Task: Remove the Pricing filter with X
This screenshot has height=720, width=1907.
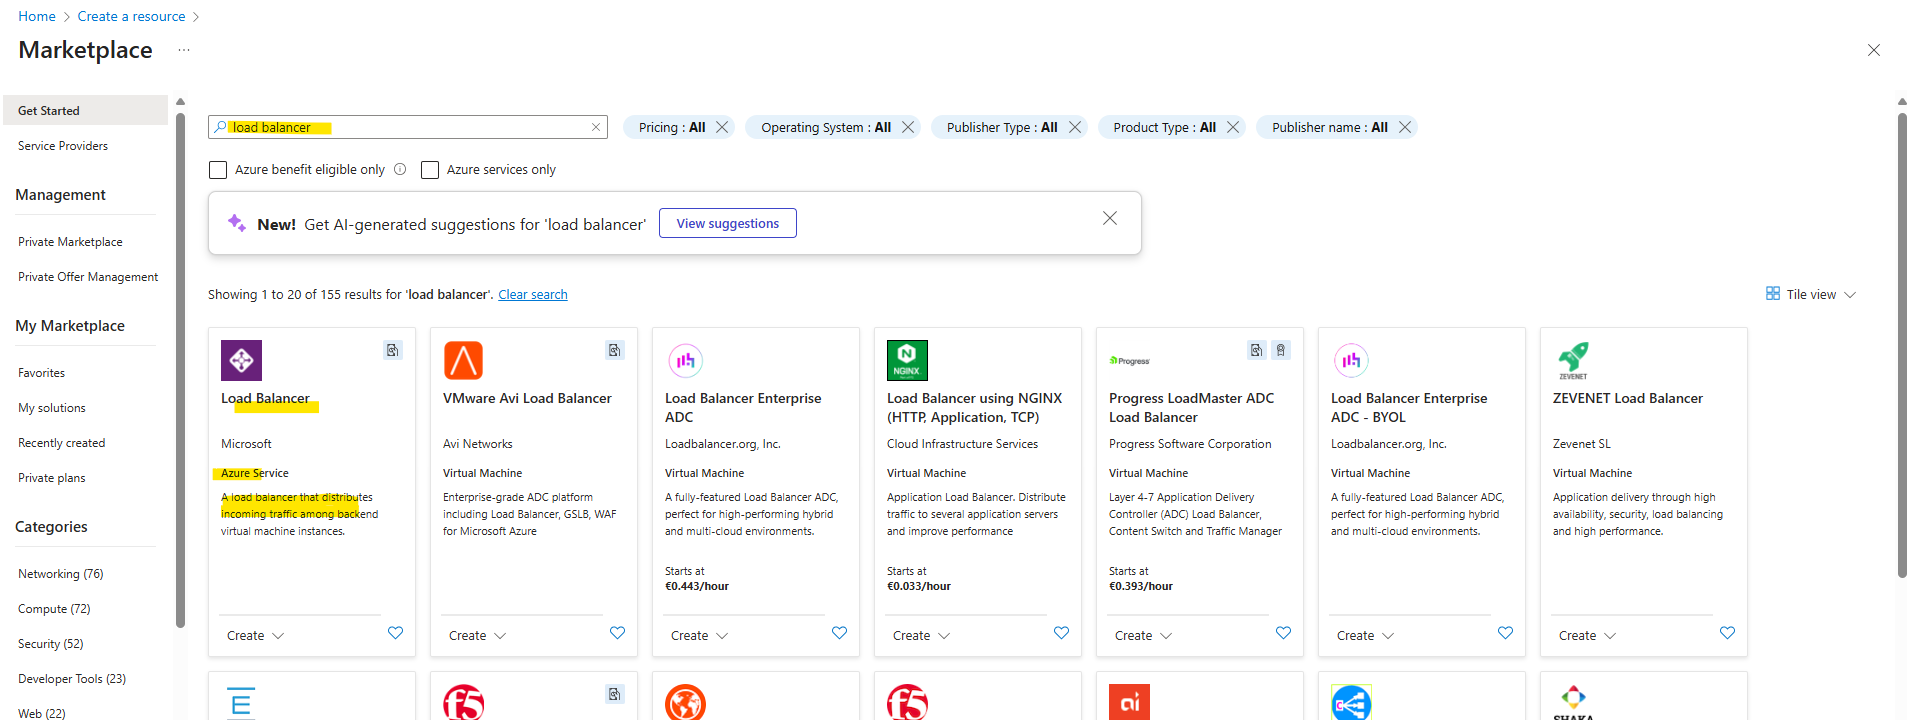Action: [722, 127]
